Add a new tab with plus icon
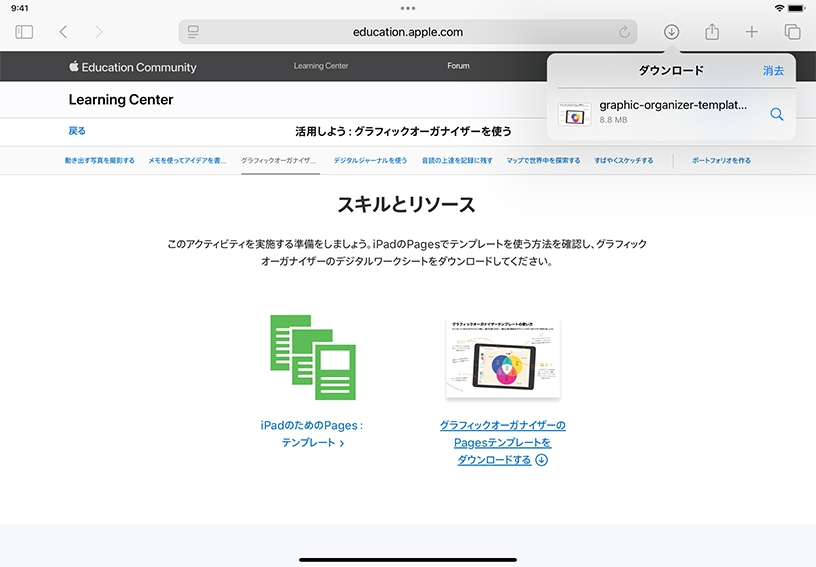The height and width of the screenshot is (567, 816). (x=752, y=32)
